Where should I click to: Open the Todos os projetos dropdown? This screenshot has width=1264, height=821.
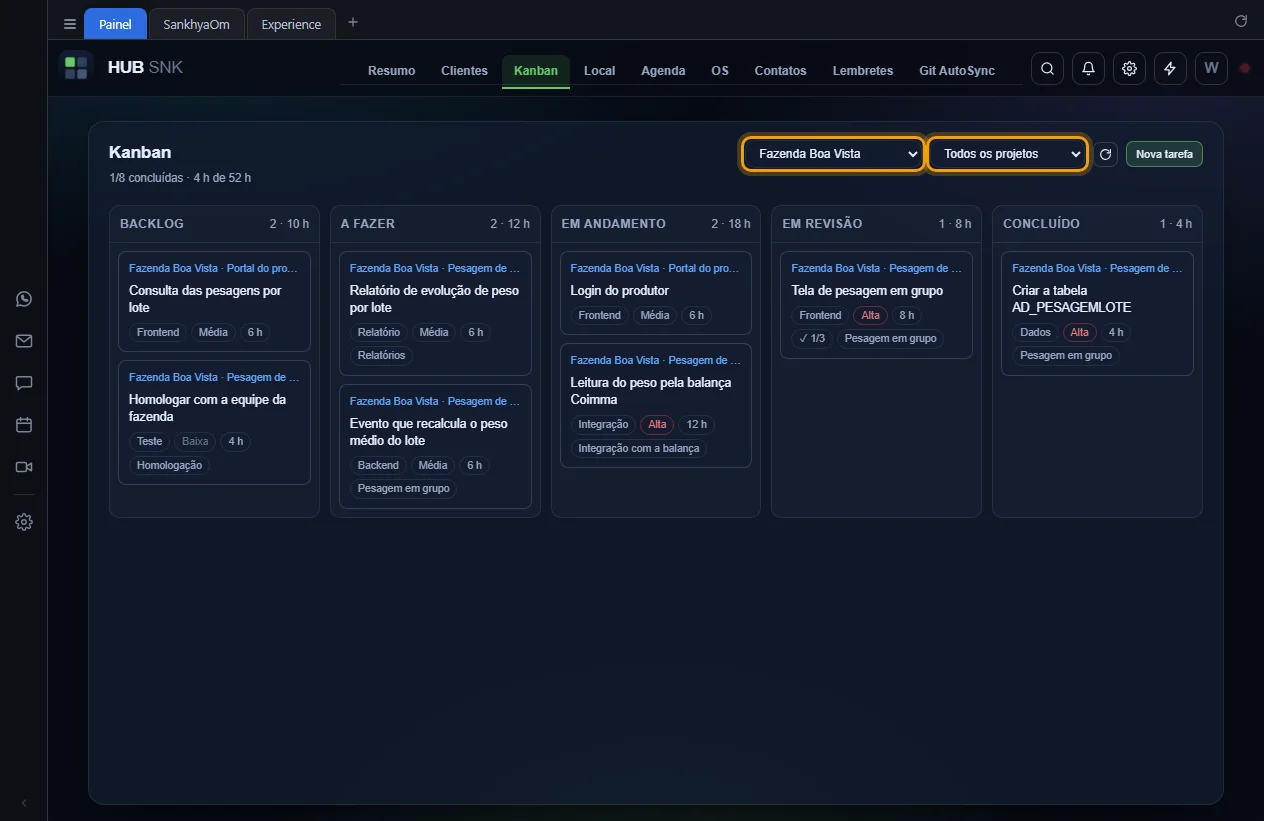(x=1007, y=154)
